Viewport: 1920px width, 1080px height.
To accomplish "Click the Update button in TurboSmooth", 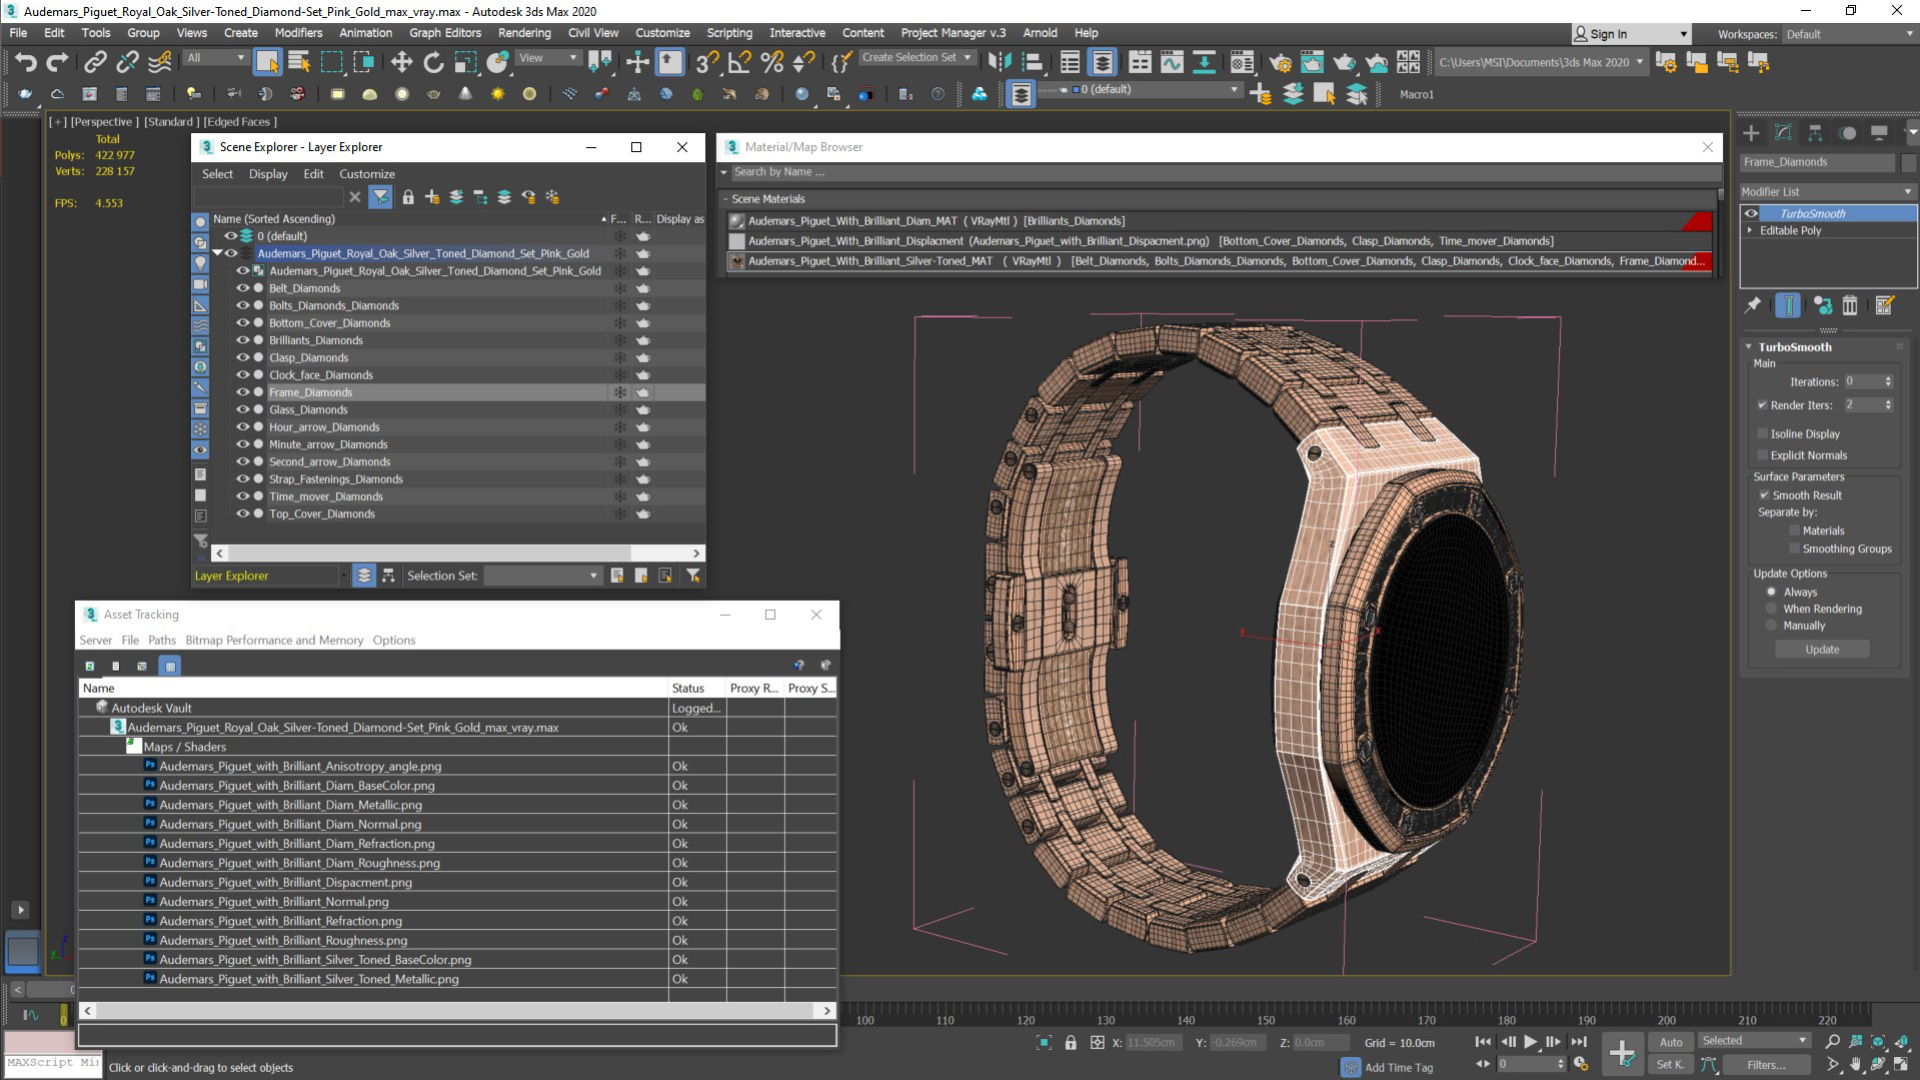I will pyautogui.click(x=1822, y=650).
